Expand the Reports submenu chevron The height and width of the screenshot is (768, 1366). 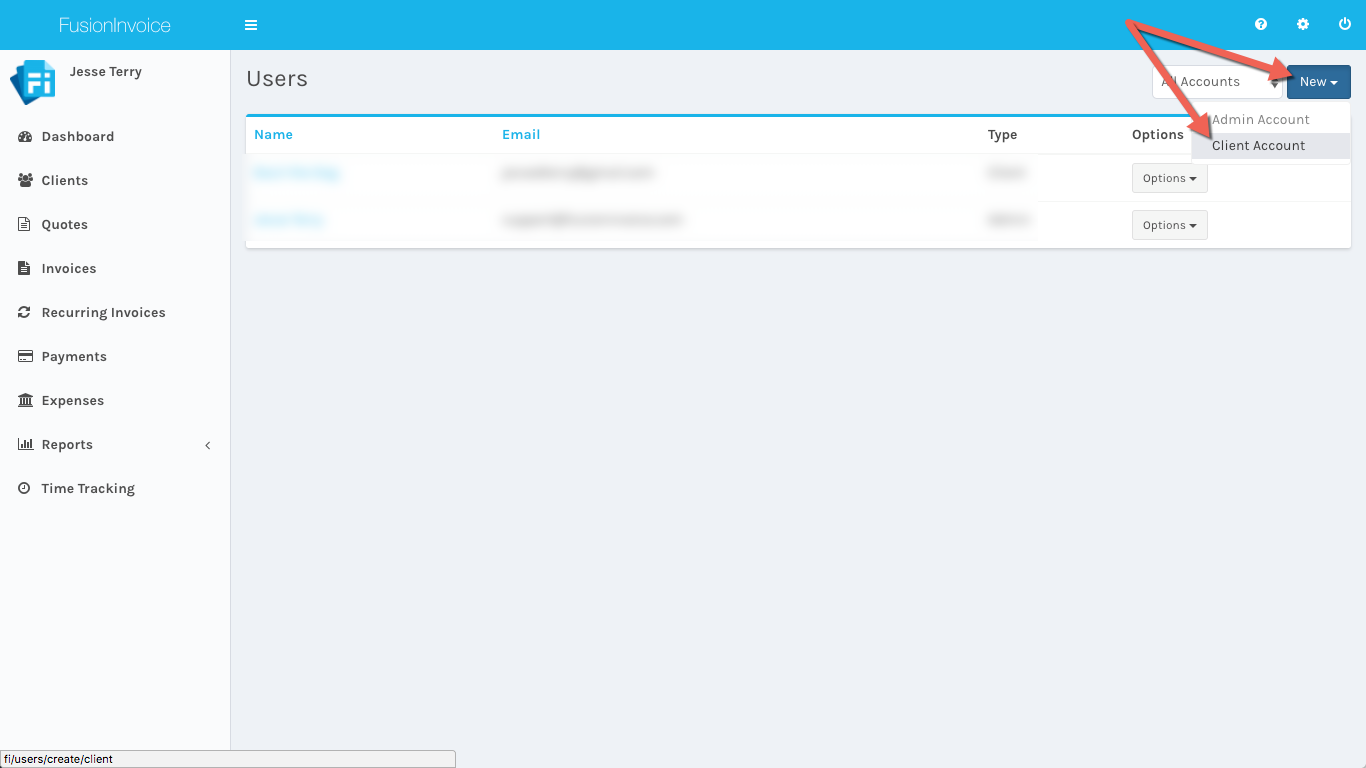pos(208,445)
